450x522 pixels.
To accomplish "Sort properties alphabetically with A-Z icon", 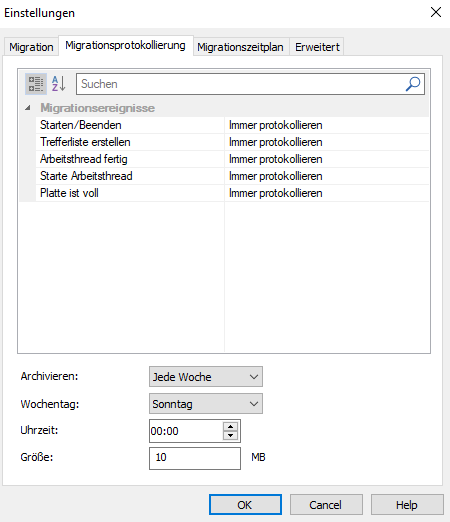I will (59, 84).
